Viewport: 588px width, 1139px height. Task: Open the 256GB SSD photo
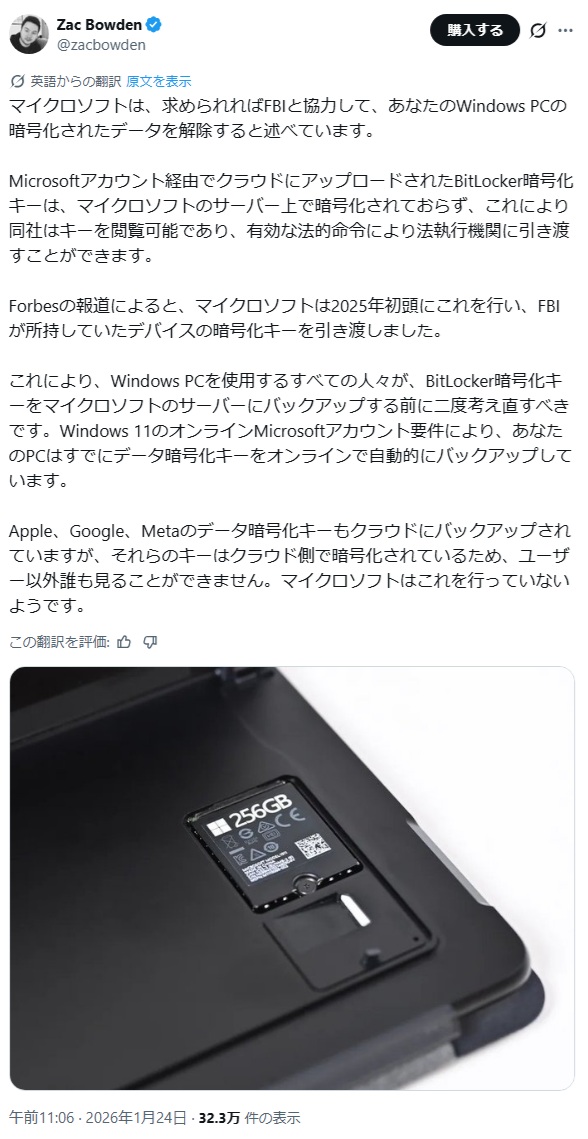click(x=292, y=877)
